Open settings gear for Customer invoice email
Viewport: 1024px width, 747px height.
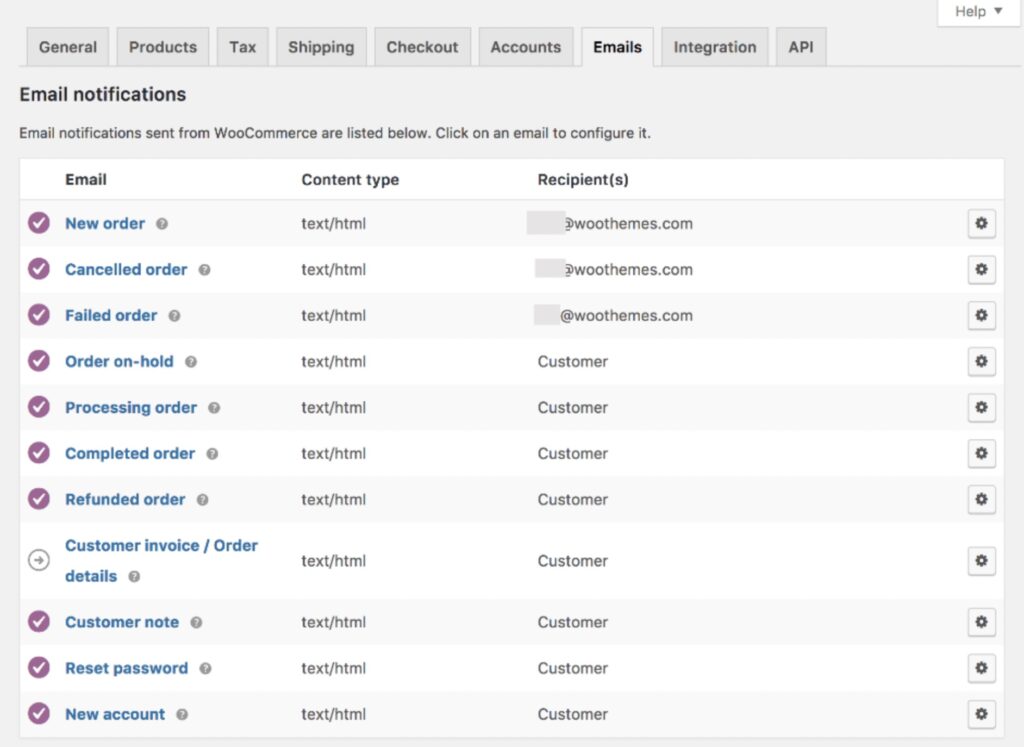click(x=981, y=561)
